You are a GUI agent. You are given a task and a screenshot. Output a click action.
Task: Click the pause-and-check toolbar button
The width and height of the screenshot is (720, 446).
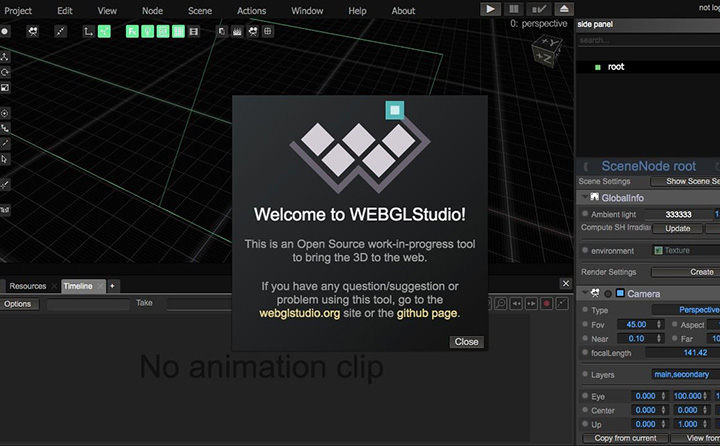coord(539,9)
